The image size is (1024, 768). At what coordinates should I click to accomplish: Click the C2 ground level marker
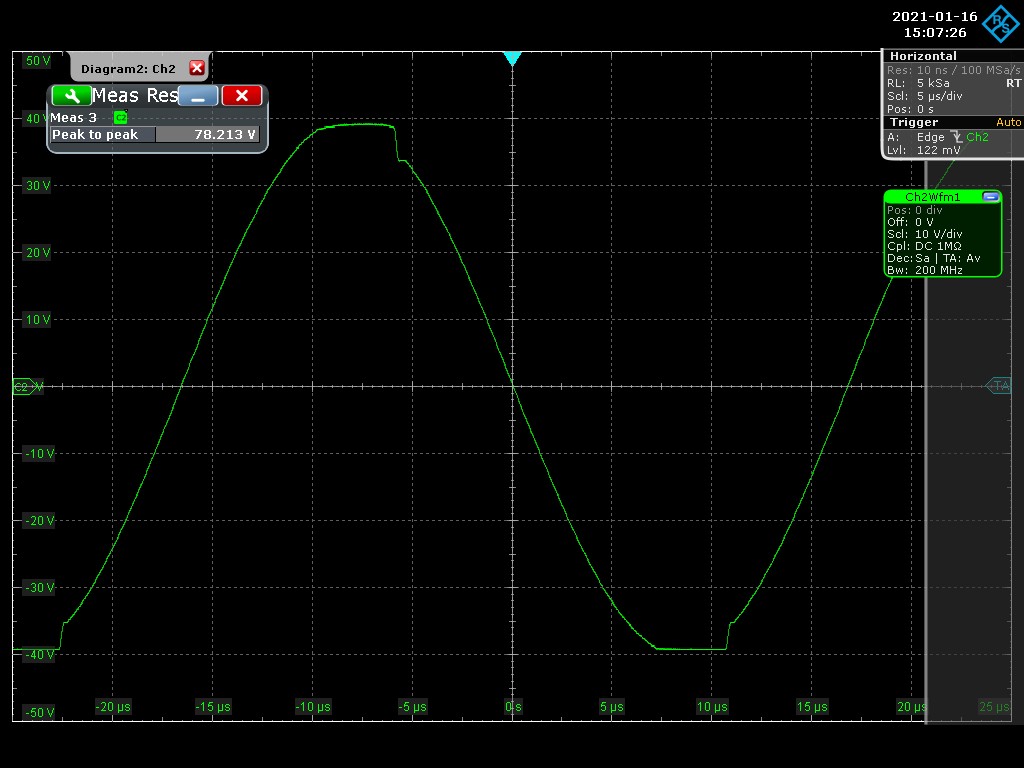coord(27,387)
